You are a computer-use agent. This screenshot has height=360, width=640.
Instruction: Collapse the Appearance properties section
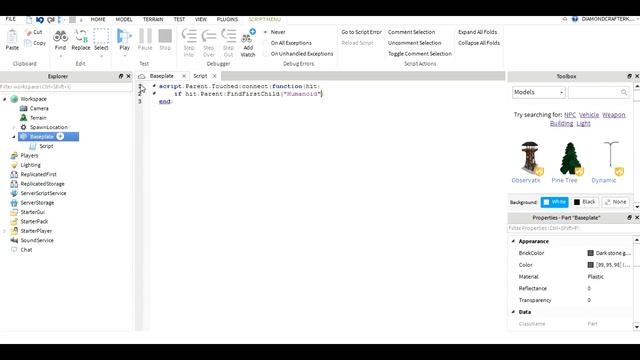pyautogui.click(x=513, y=241)
